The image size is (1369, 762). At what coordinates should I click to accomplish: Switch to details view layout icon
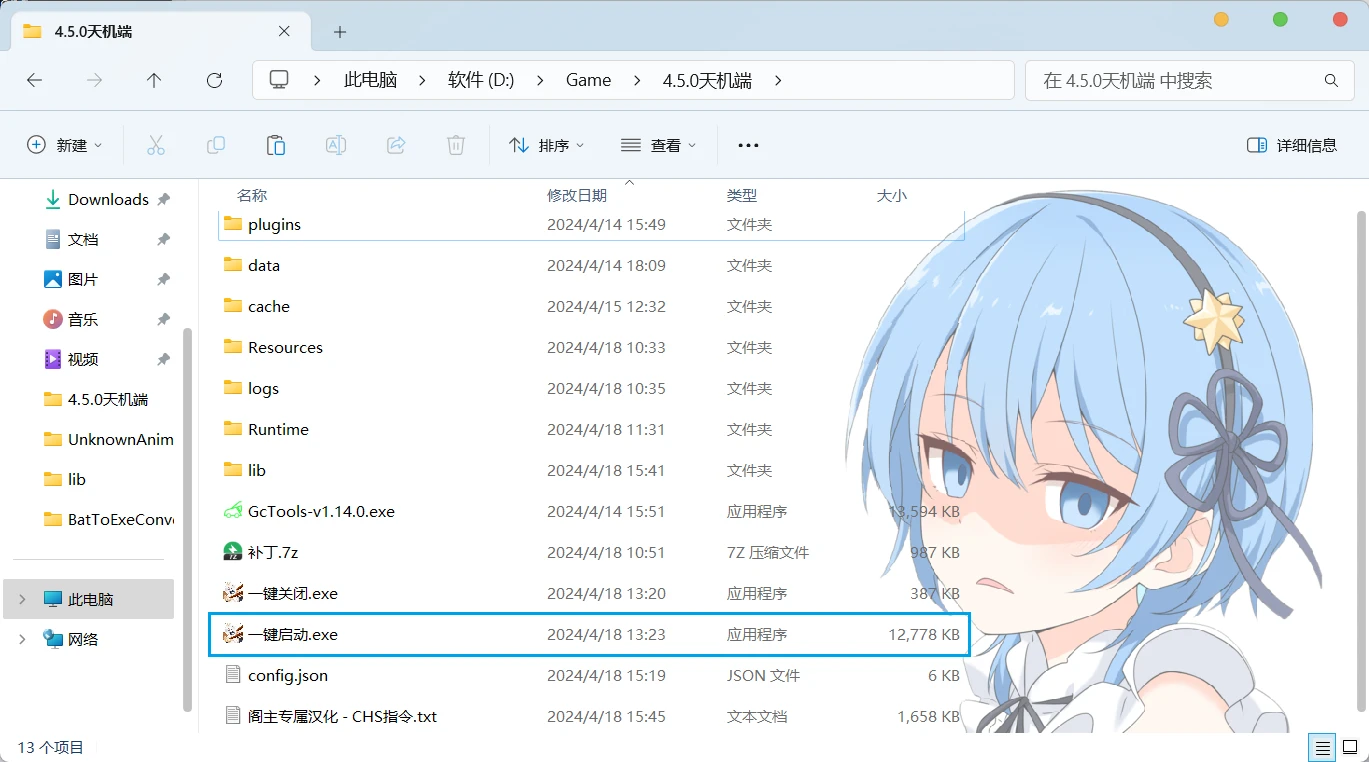point(1322,747)
